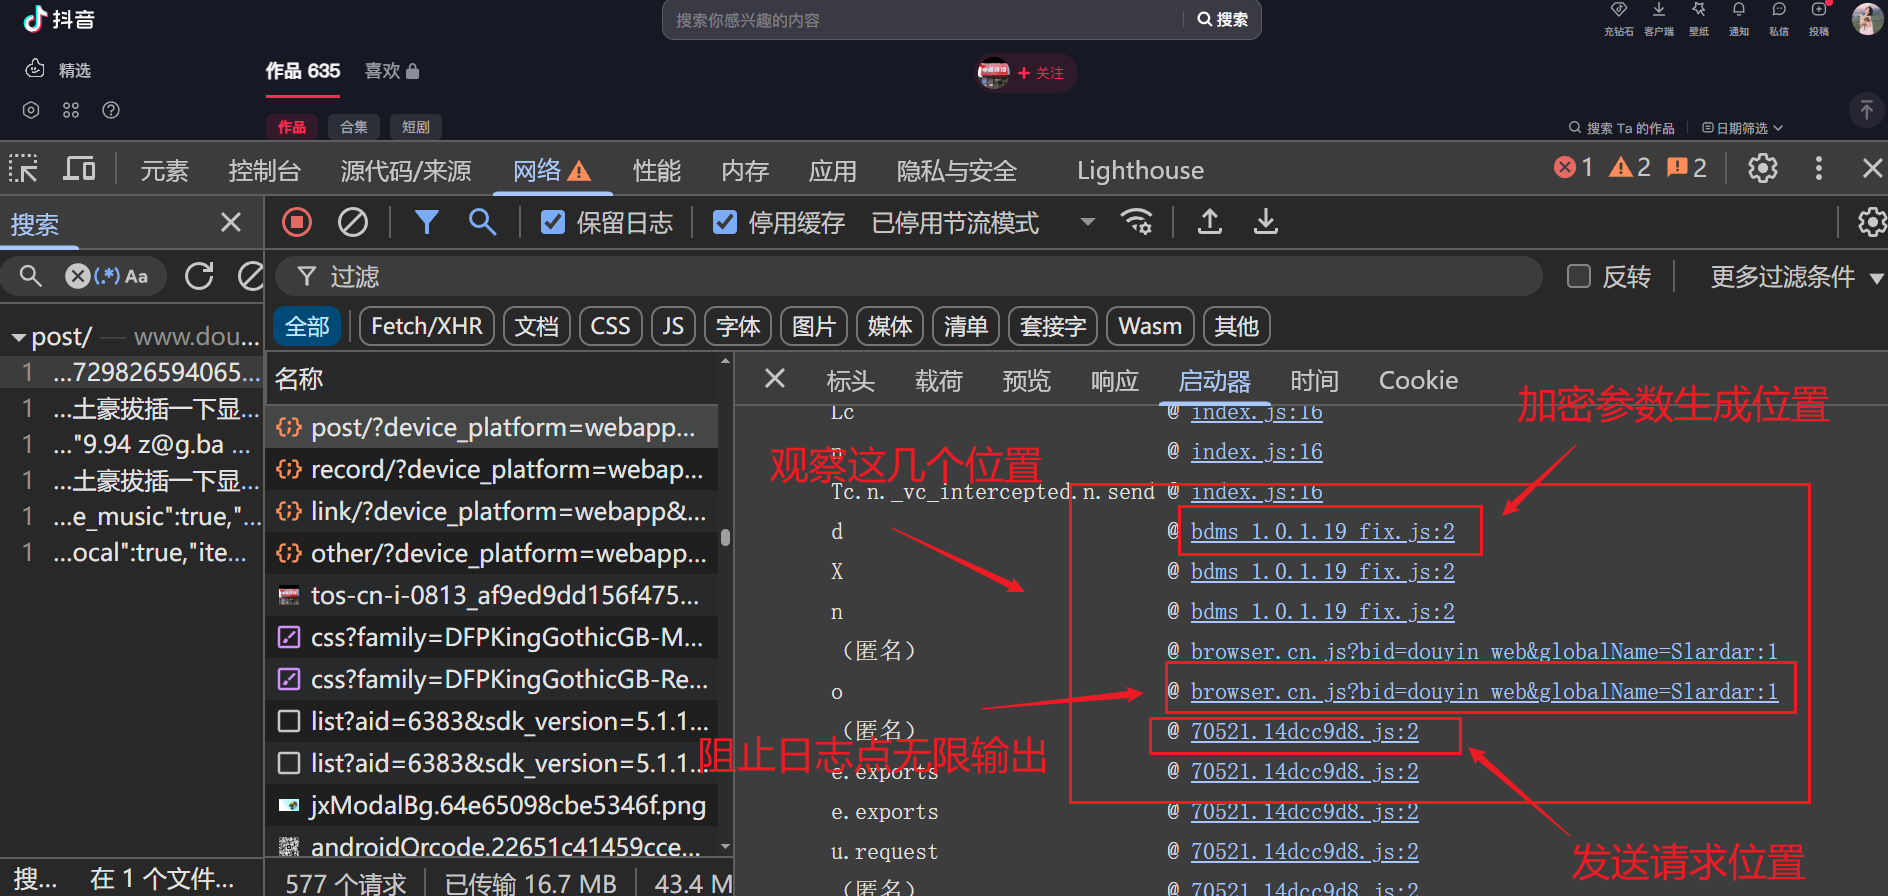The image size is (1888, 896).
Task: Stop recording network log button
Action: pyautogui.click(x=297, y=222)
